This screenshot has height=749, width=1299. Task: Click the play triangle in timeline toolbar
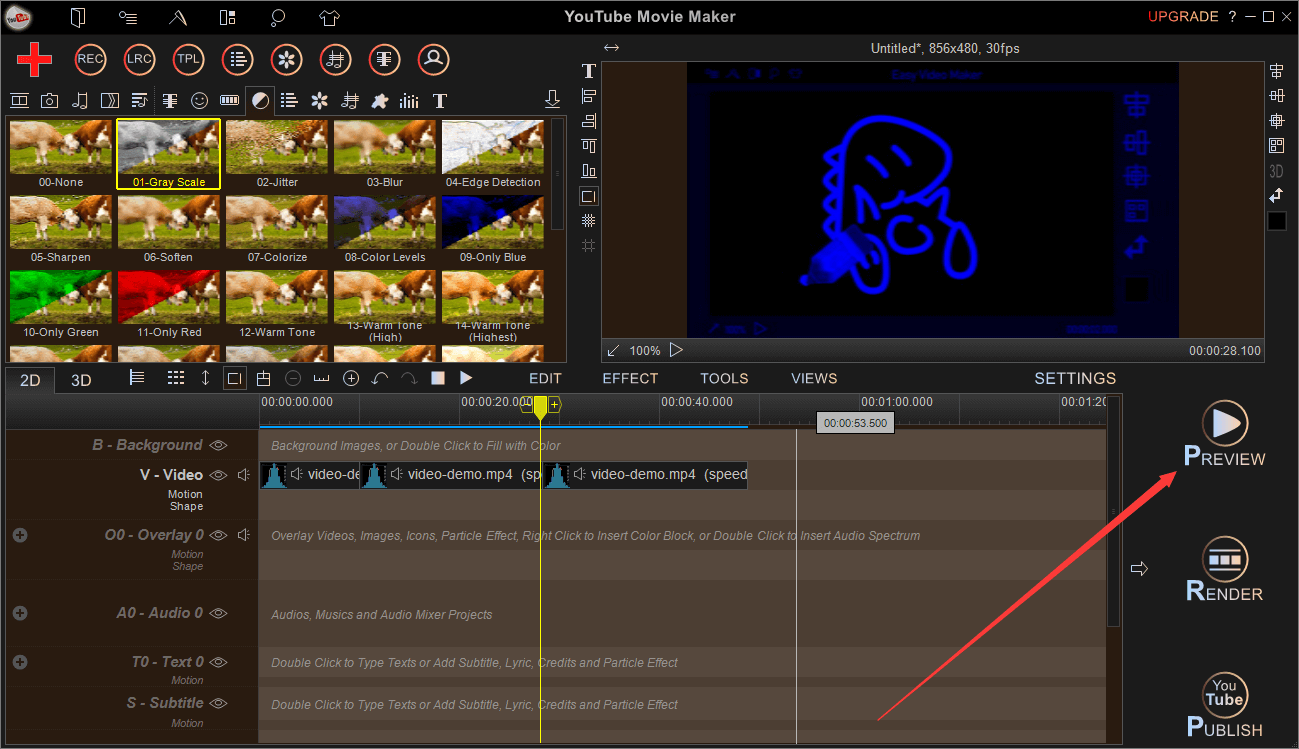[466, 378]
